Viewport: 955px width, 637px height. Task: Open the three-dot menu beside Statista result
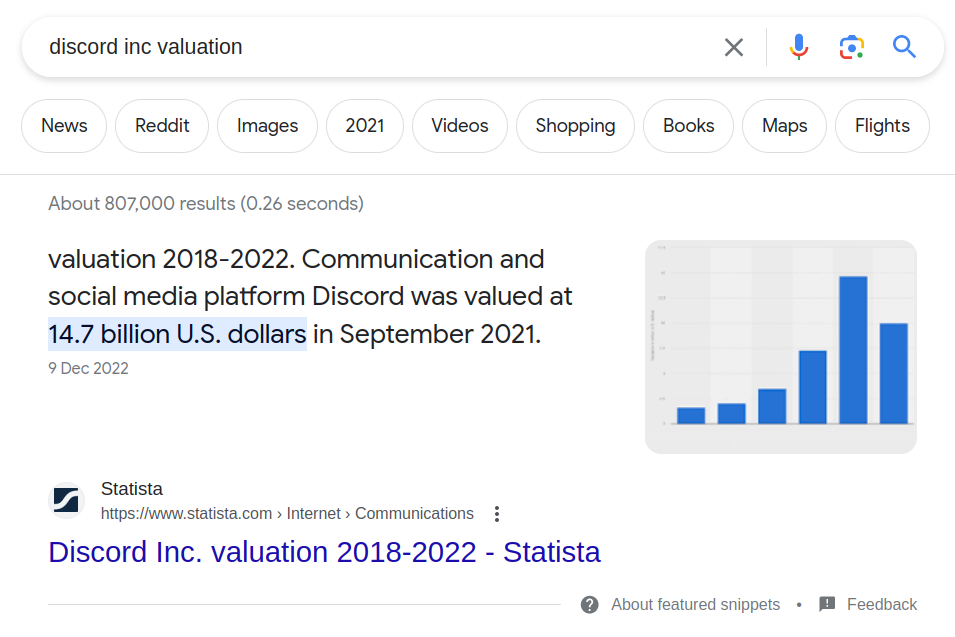pos(497,514)
